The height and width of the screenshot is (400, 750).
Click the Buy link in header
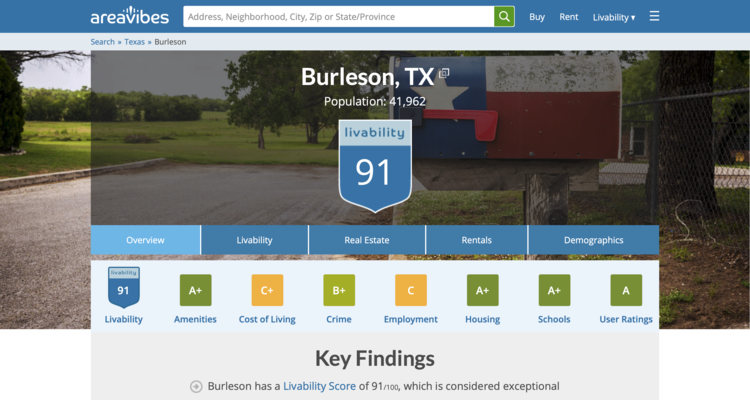click(537, 17)
